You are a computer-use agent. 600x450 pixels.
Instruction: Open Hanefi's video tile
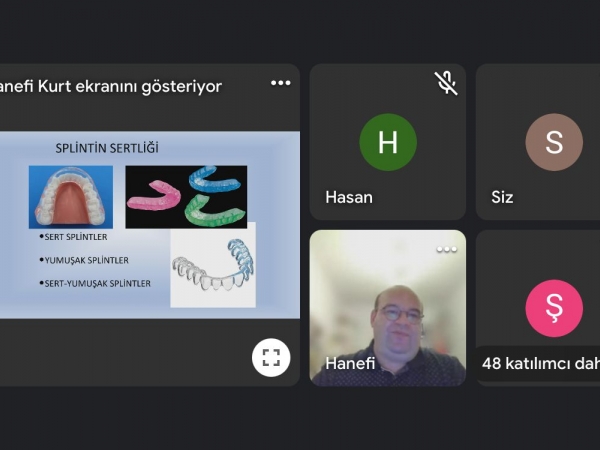pyautogui.click(x=388, y=308)
